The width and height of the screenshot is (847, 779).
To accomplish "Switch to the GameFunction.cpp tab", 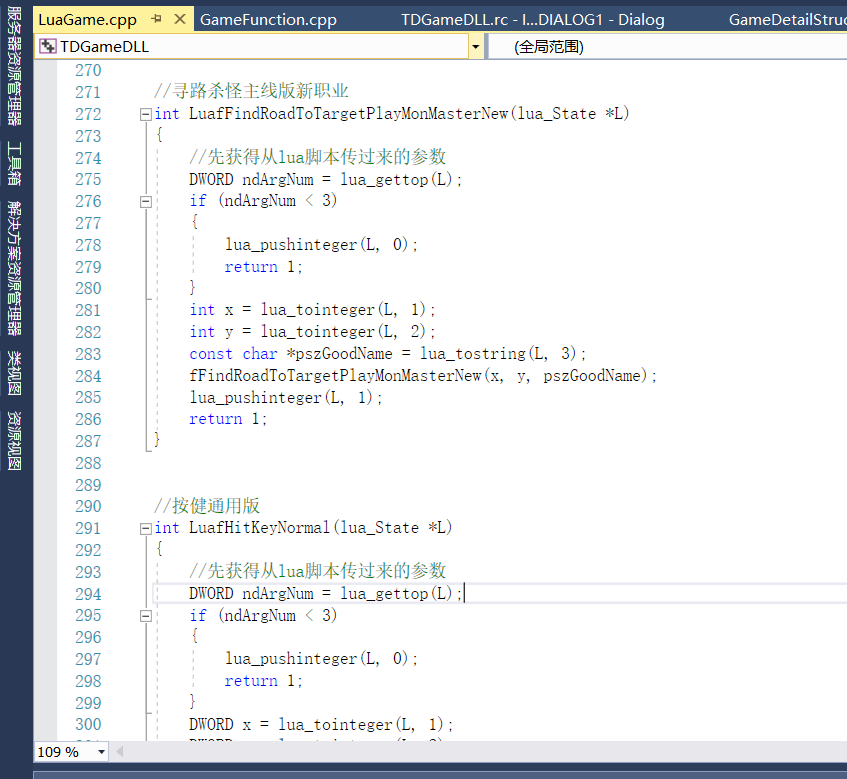I will point(268,20).
